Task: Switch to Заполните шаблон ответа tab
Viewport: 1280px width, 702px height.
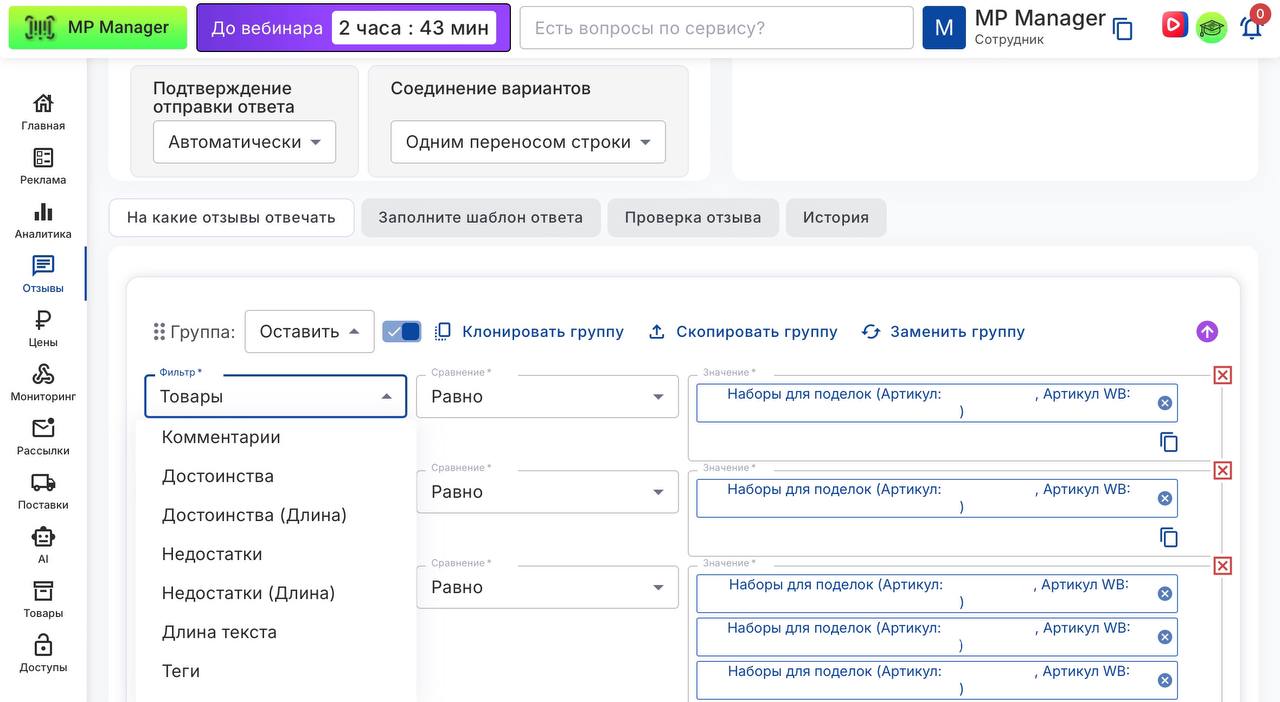Action: coord(480,217)
